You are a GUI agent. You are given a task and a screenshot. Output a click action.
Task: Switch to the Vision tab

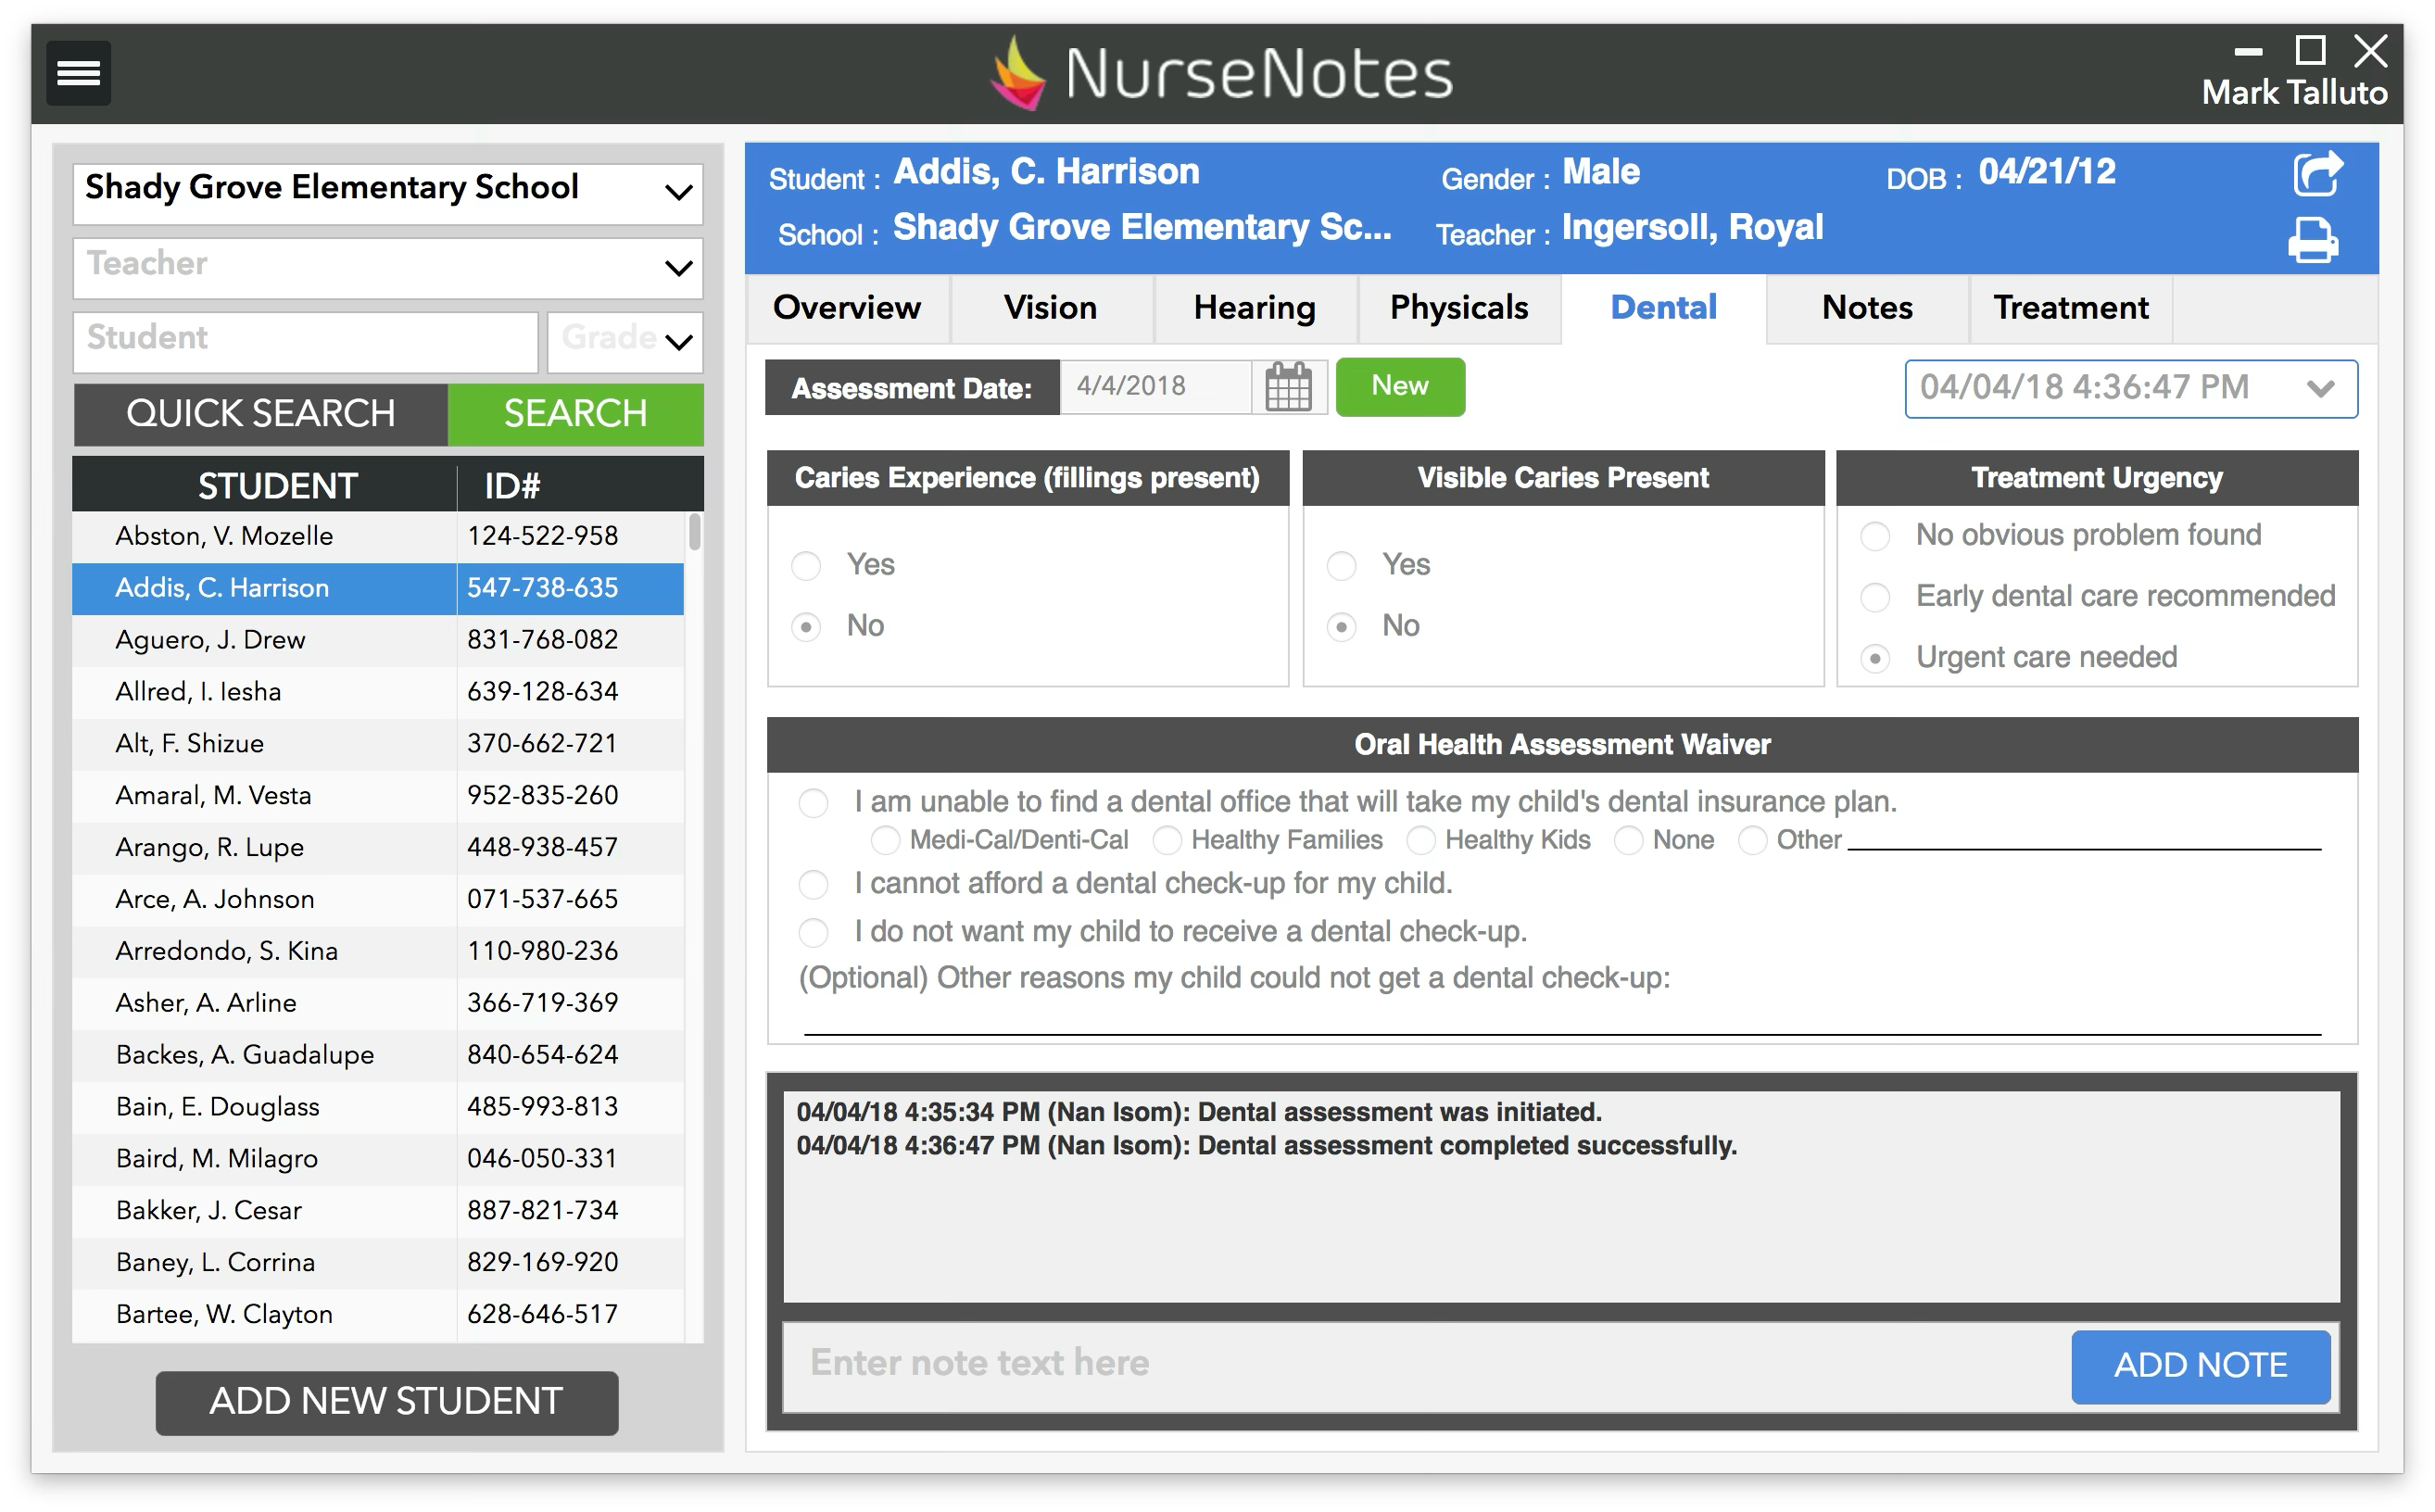click(1050, 308)
